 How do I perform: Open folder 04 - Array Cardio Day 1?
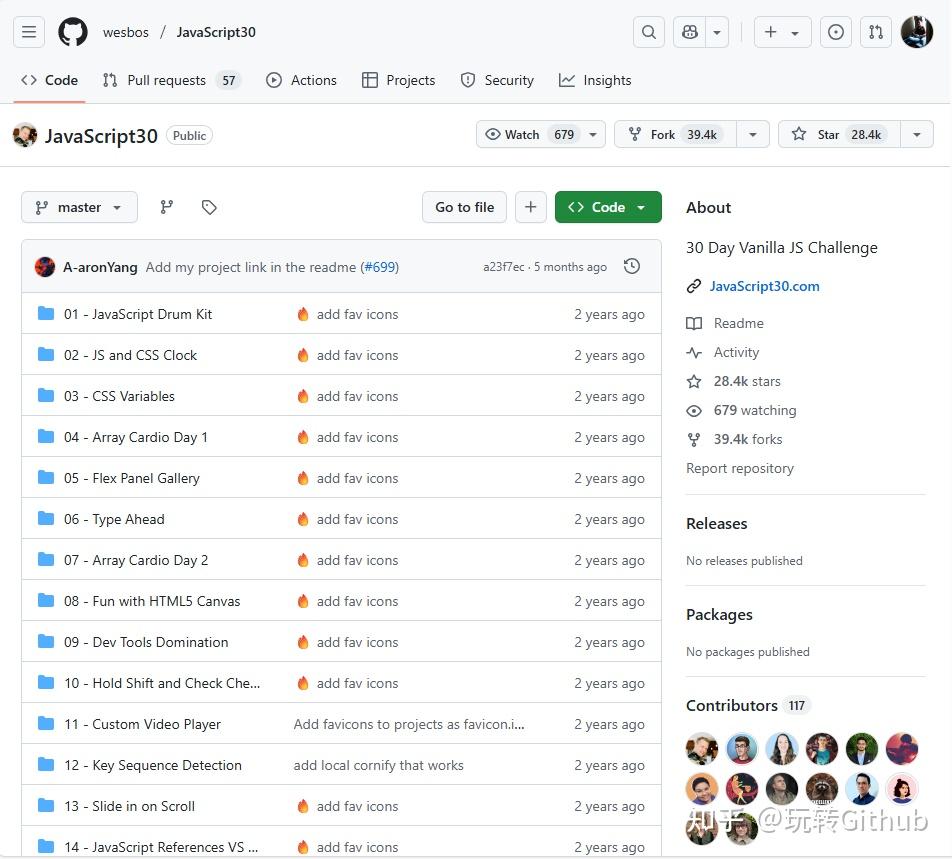pos(135,437)
